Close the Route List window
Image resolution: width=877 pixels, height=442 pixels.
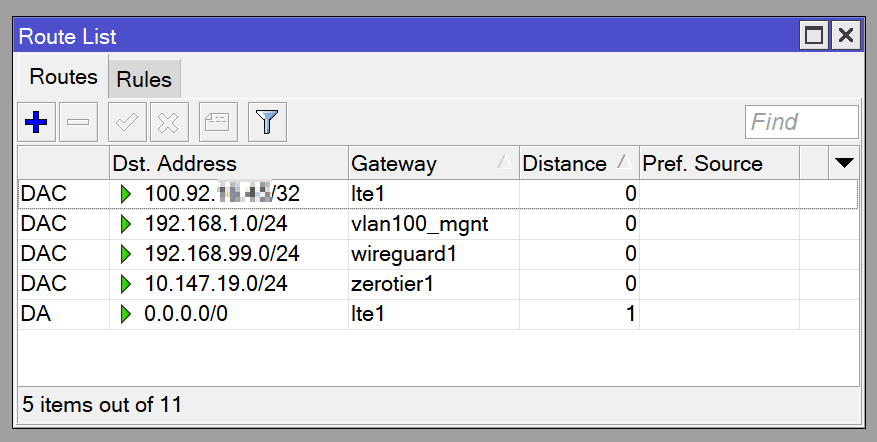click(x=846, y=37)
